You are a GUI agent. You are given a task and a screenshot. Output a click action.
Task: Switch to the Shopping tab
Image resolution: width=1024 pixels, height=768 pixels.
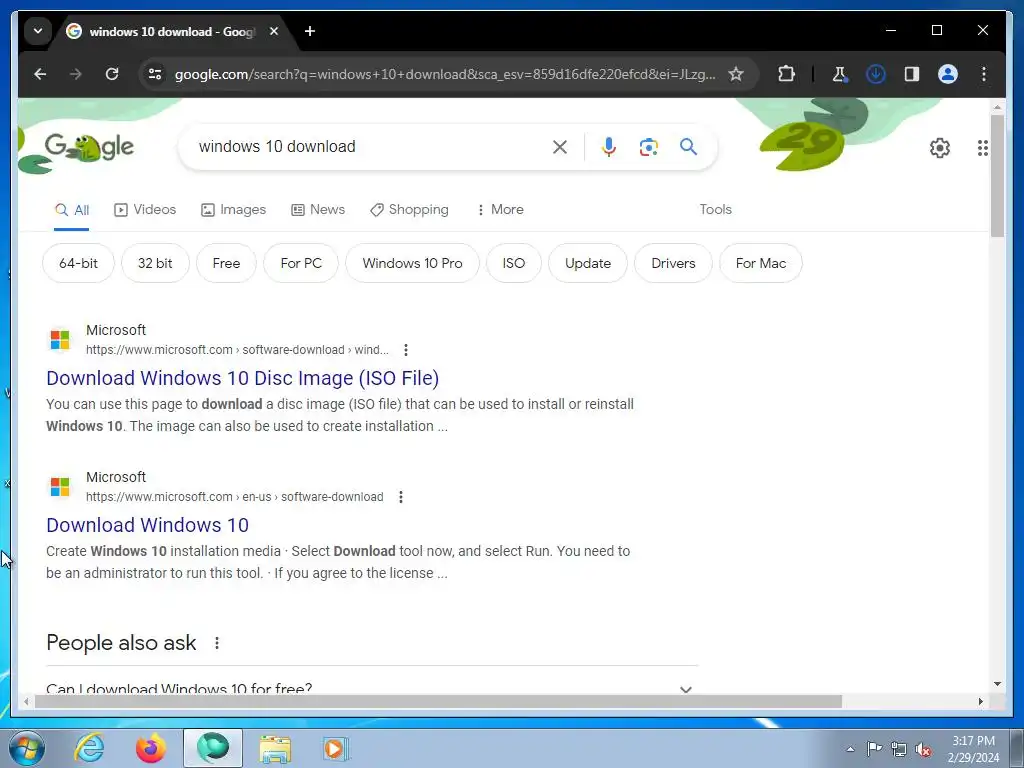coord(409,210)
